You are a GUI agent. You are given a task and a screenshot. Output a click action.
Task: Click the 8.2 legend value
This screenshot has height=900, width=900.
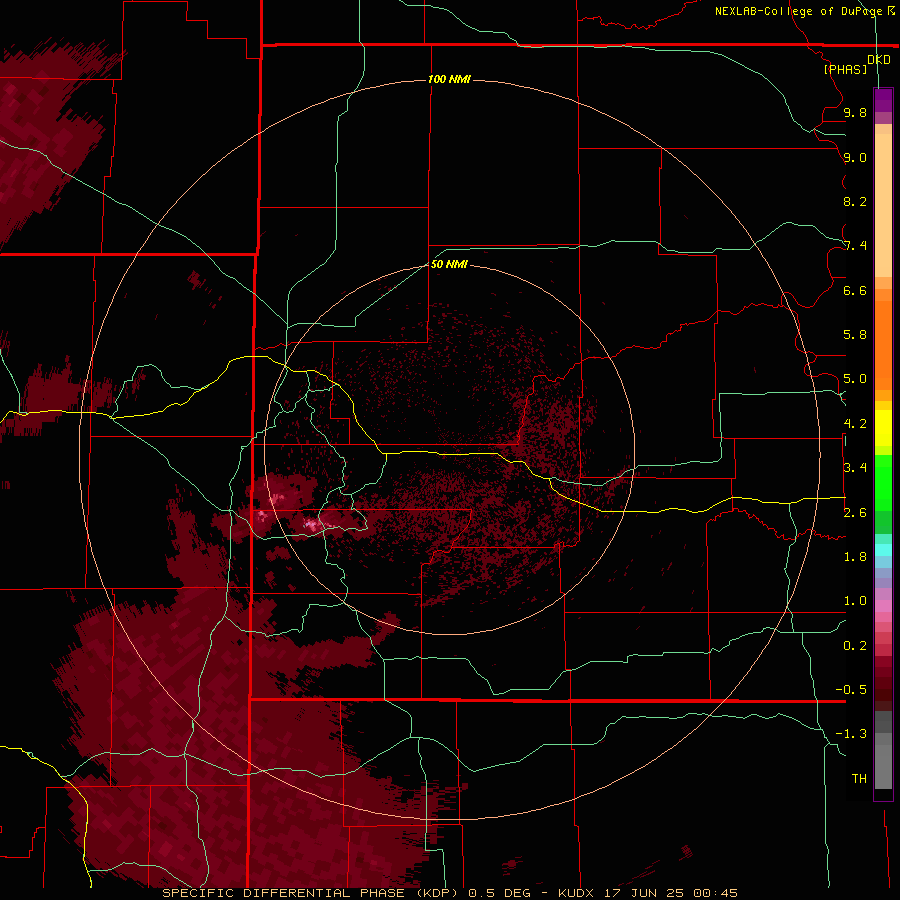tap(855, 201)
